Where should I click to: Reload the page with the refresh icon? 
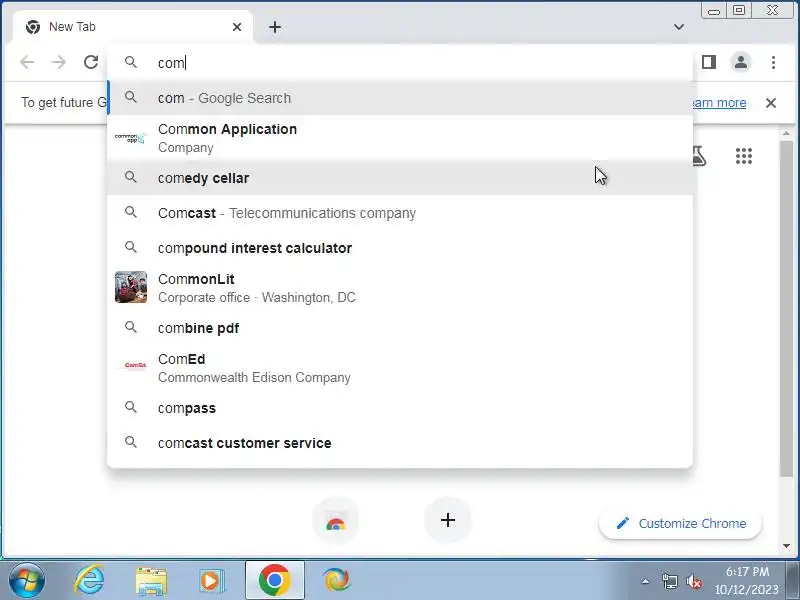click(91, 62)
